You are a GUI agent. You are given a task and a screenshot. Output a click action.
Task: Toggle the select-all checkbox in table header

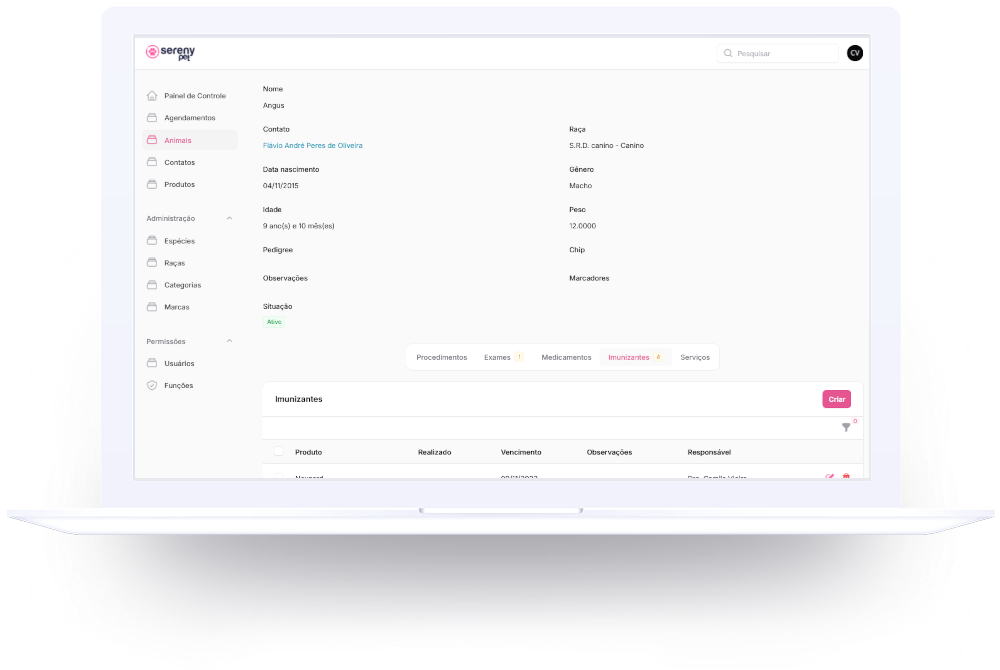(x=278, y=452)
